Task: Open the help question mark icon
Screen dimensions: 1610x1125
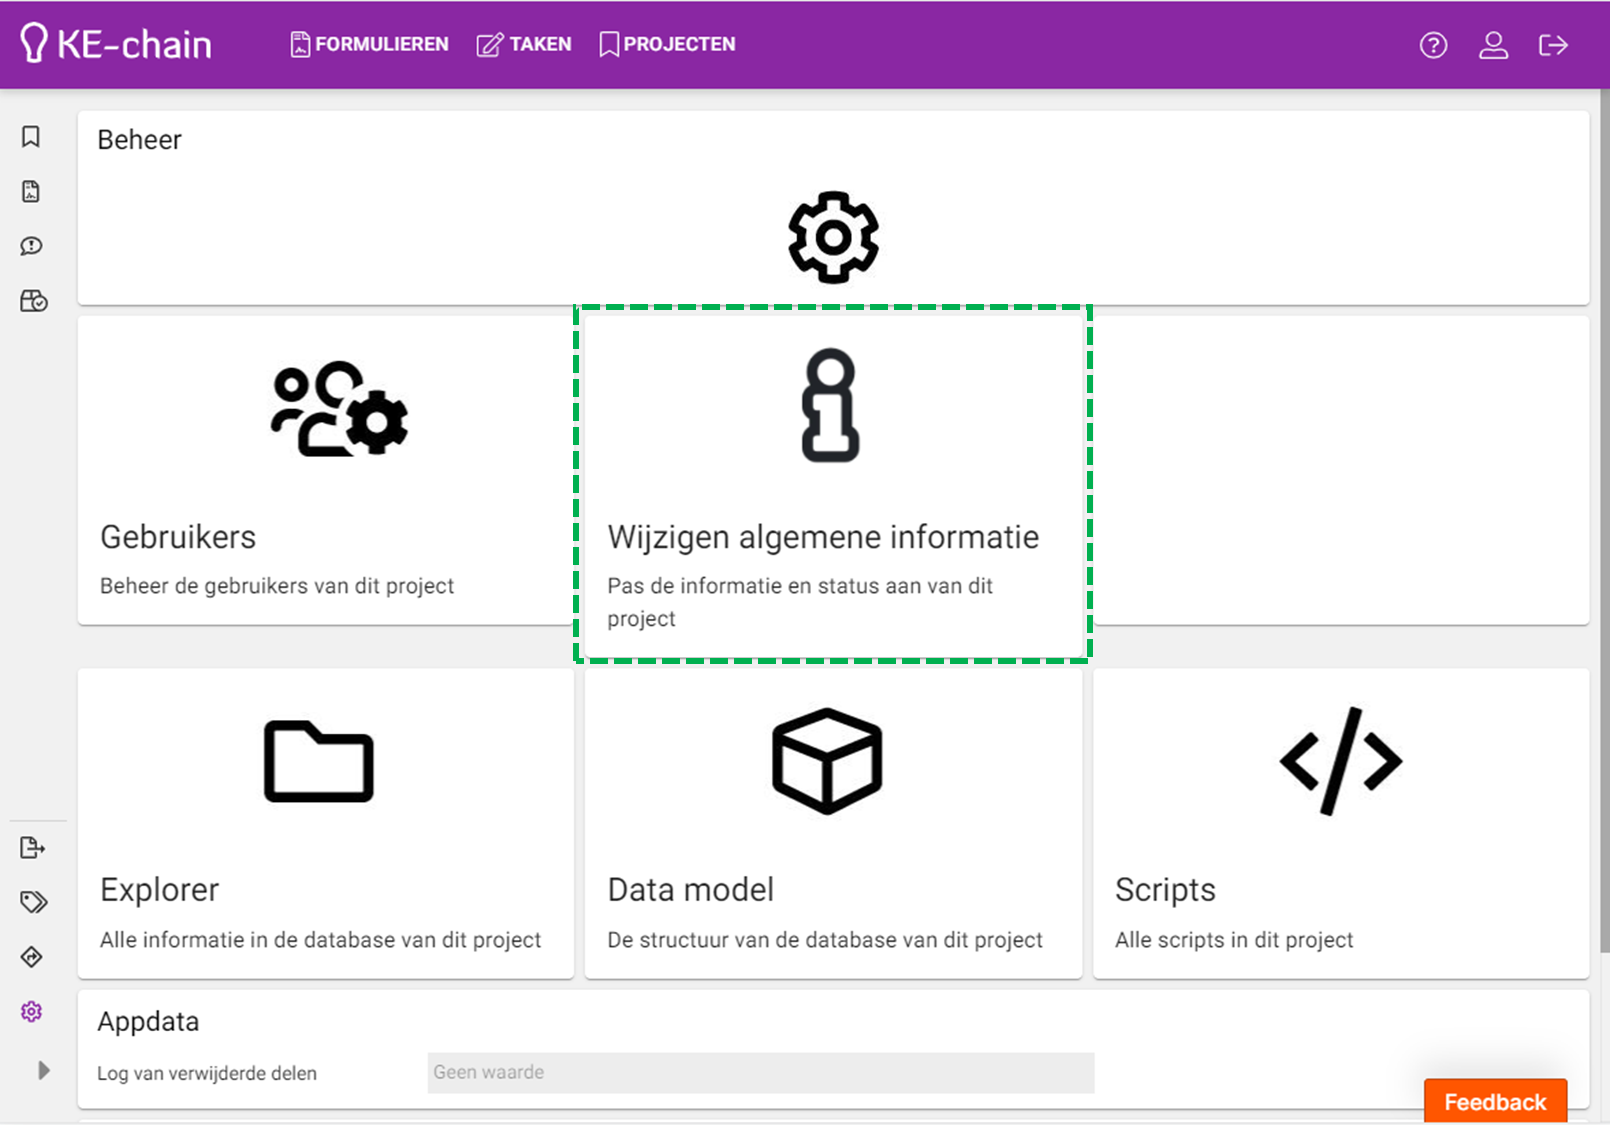Action: [1433, 45]
